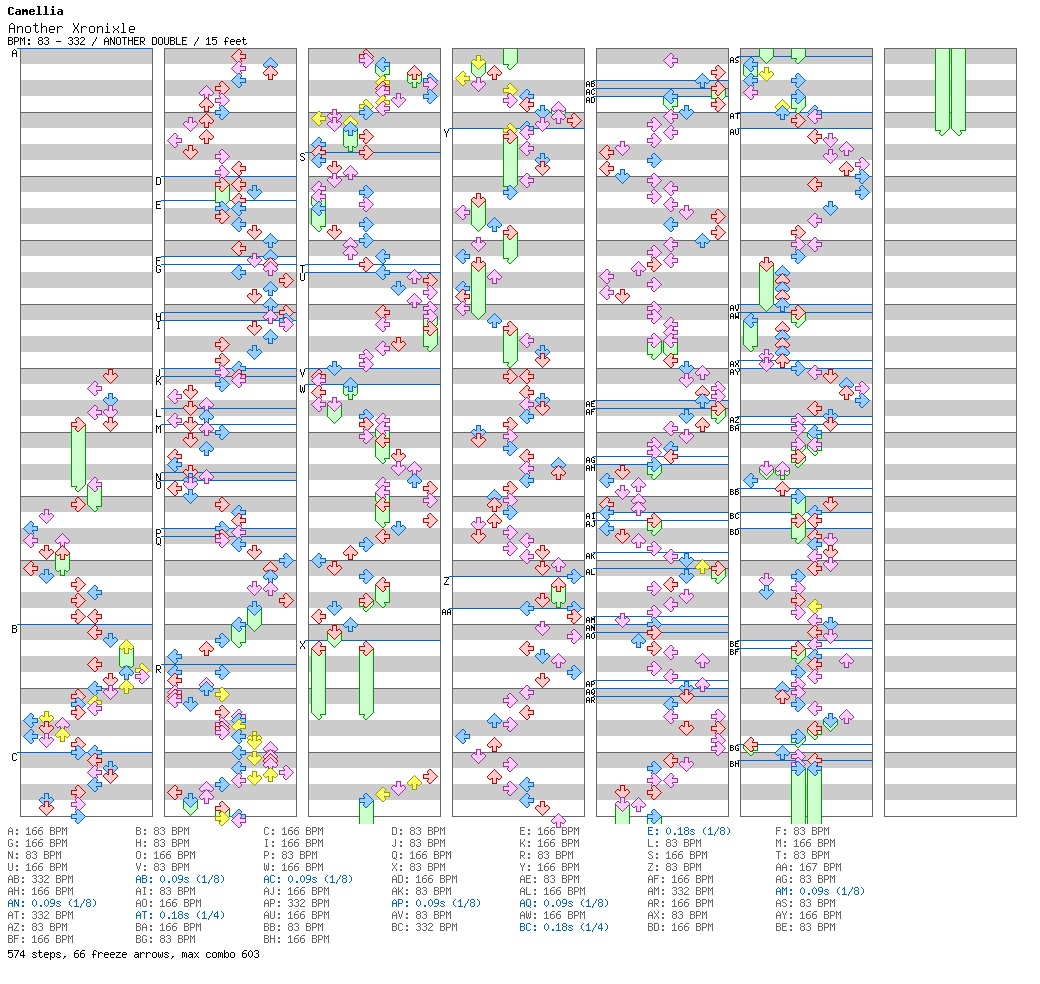1040x984 pixels.
Task: Select blue stop entry "AQ: 0.09s (1/8)"
Action: click(564, 903)
